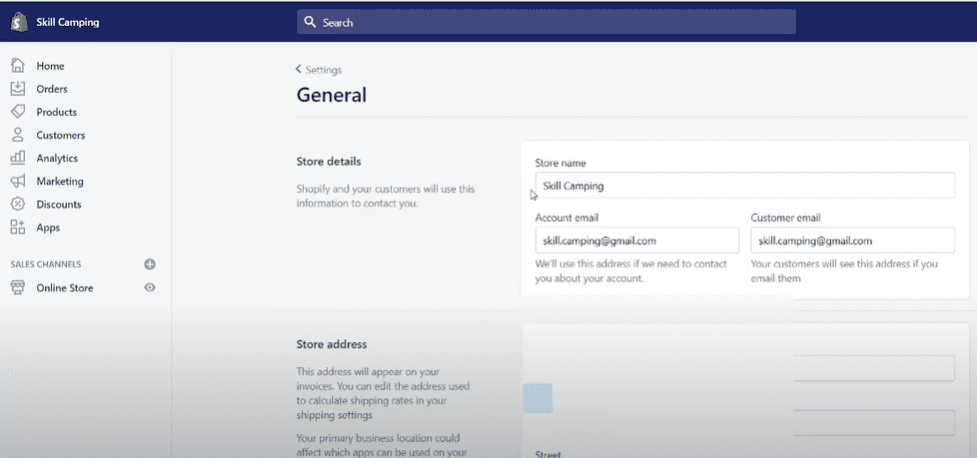Follow the shipping settings link
This screenshot has height=458, width=977.
tap(334, 415)
